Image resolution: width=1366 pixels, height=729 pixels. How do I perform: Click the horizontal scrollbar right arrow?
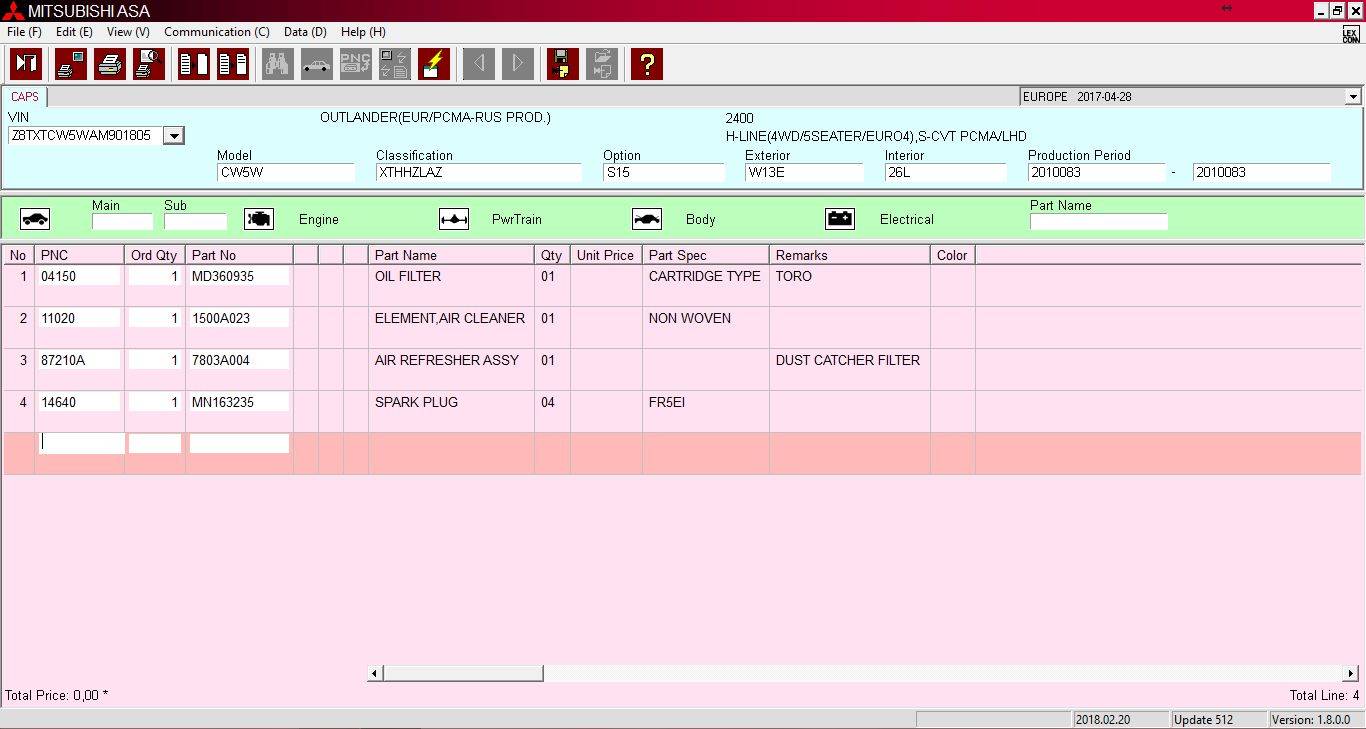point(1351,674)
